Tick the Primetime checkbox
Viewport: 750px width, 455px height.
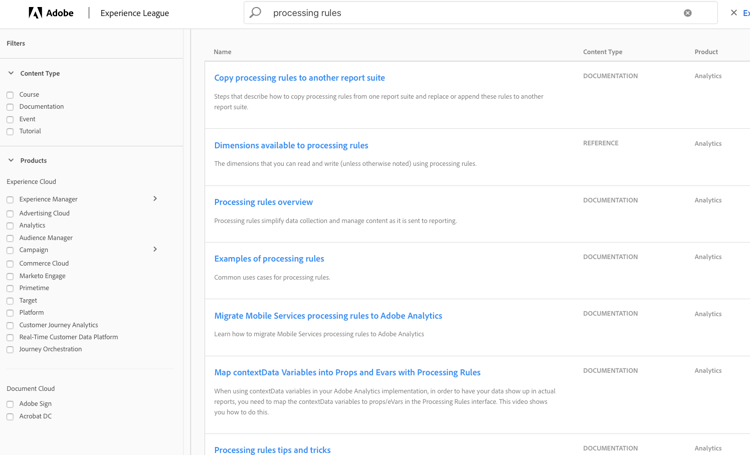10,288
